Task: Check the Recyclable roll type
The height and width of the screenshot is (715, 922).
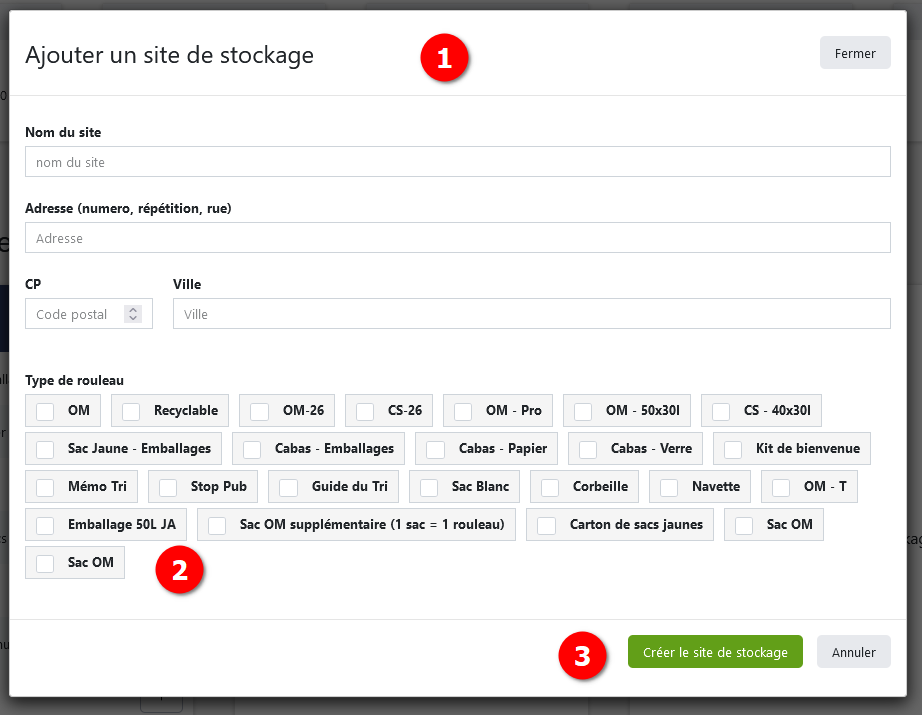Action: click(131, 411)
